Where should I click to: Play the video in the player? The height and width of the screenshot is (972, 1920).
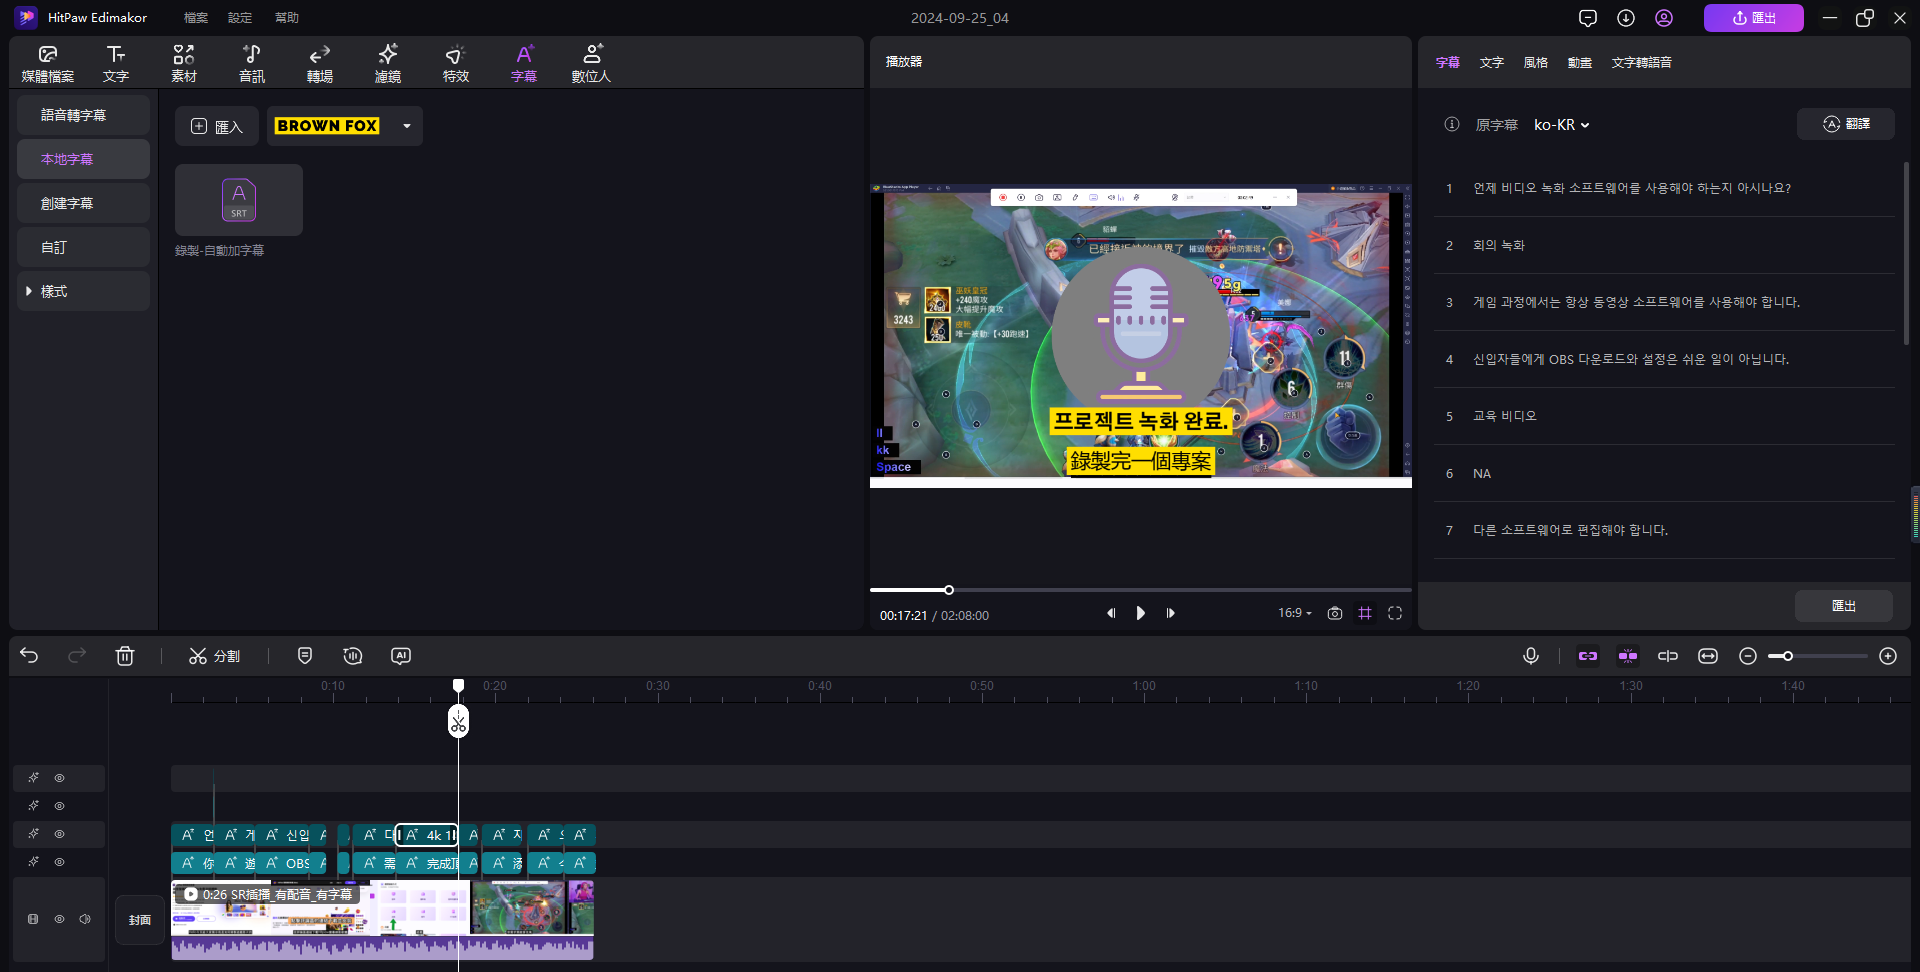tap(1141, 613)
